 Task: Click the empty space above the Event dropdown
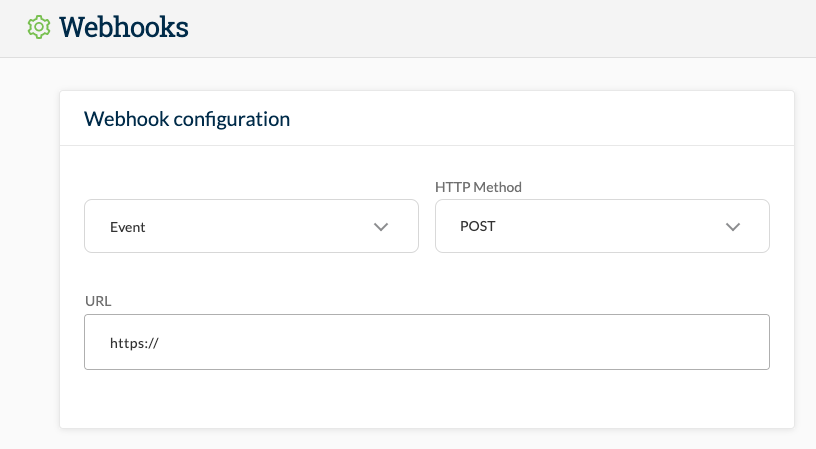click(x=251, y=179)
